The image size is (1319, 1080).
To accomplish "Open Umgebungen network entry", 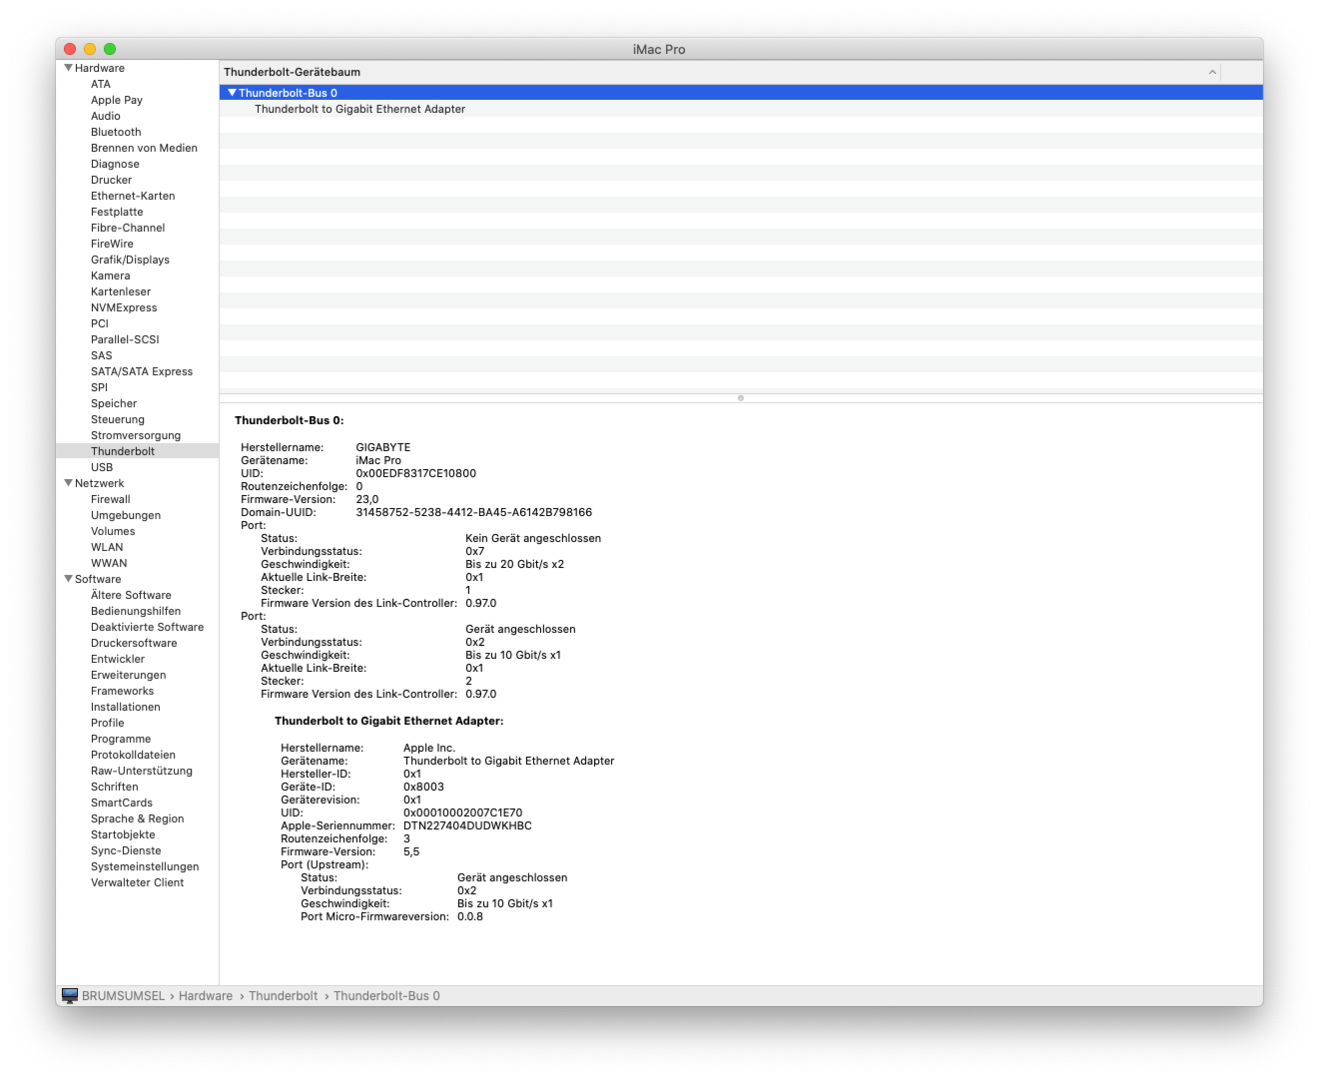I will [x=126, y=515].
